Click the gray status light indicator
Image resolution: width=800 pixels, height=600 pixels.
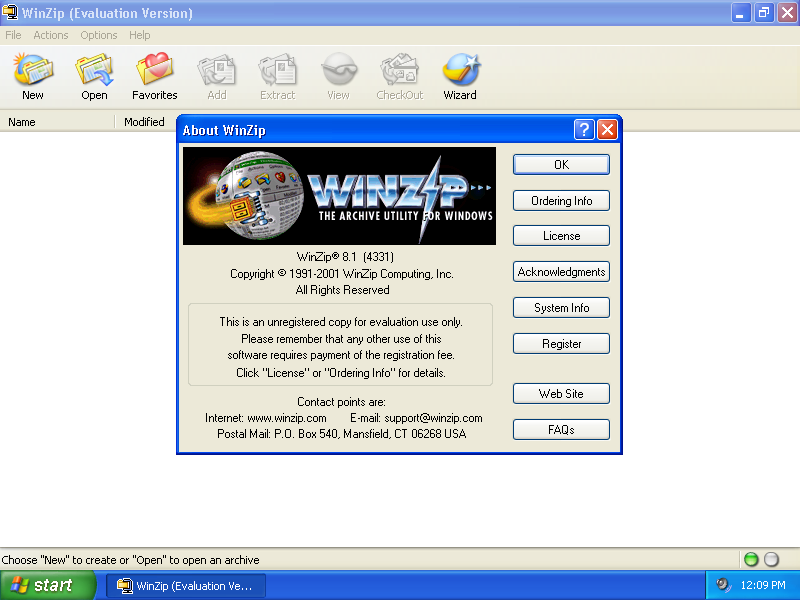click(771, 559)
